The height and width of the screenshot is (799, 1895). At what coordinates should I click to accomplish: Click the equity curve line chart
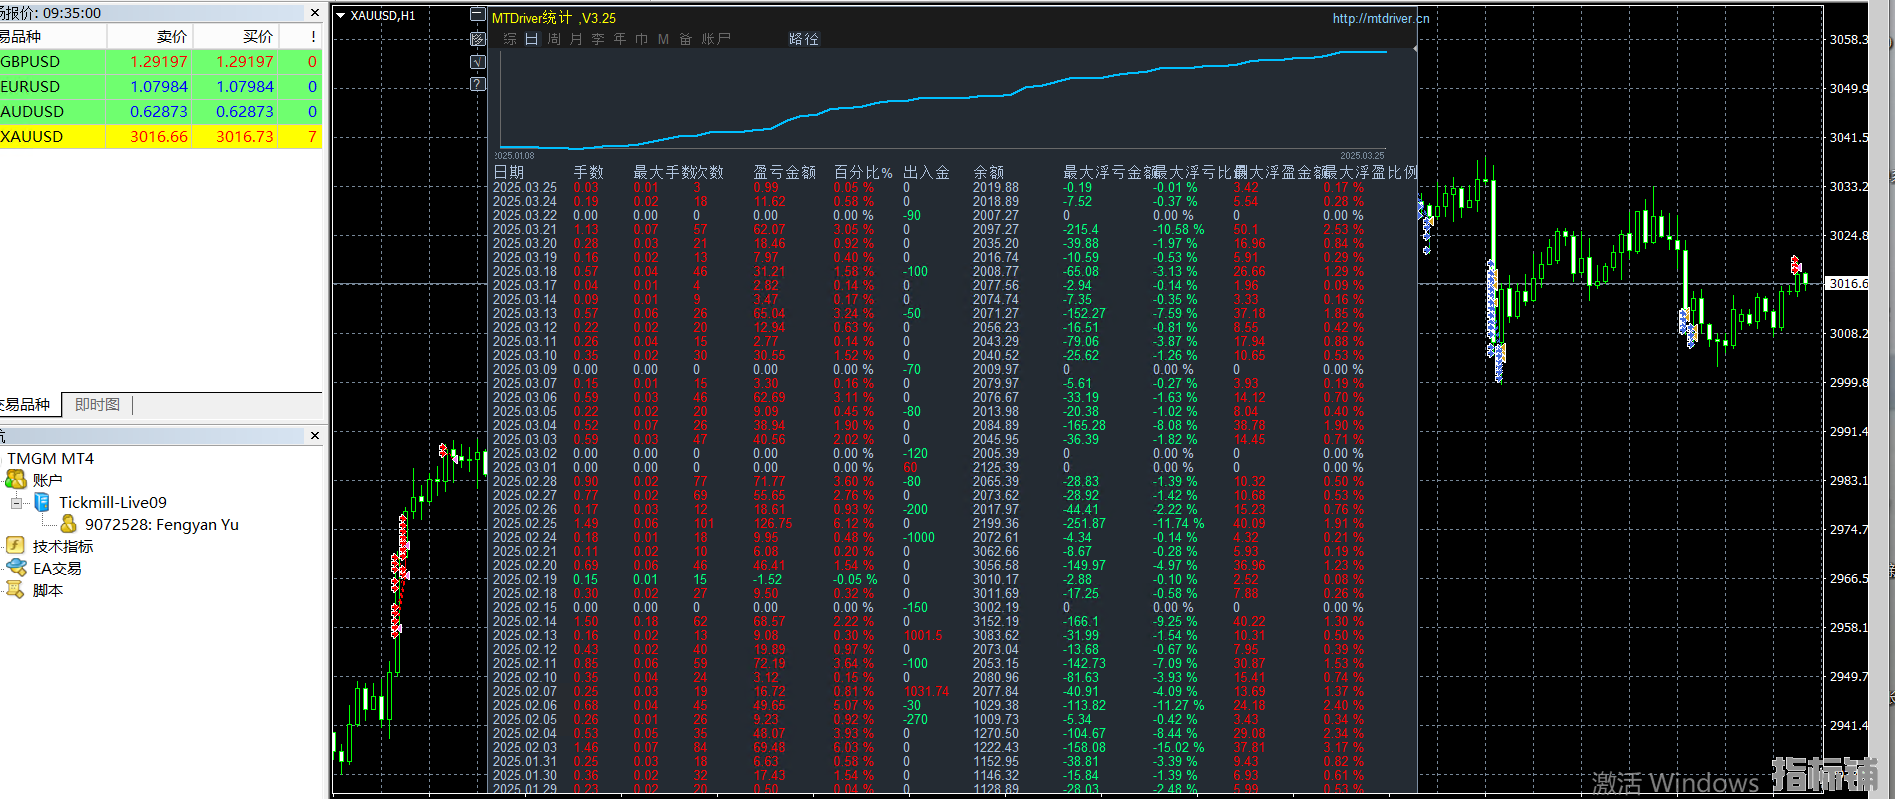[x=944, y=100]
